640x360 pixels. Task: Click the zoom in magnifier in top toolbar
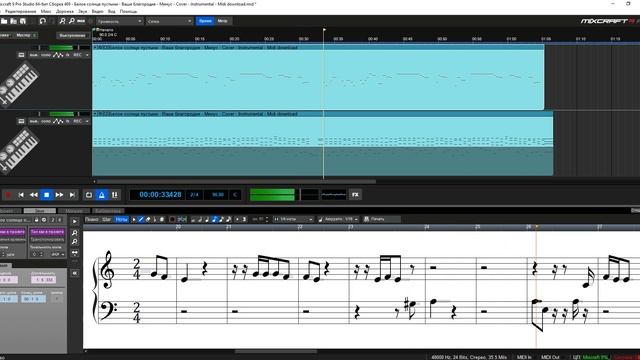click(62, 21)
